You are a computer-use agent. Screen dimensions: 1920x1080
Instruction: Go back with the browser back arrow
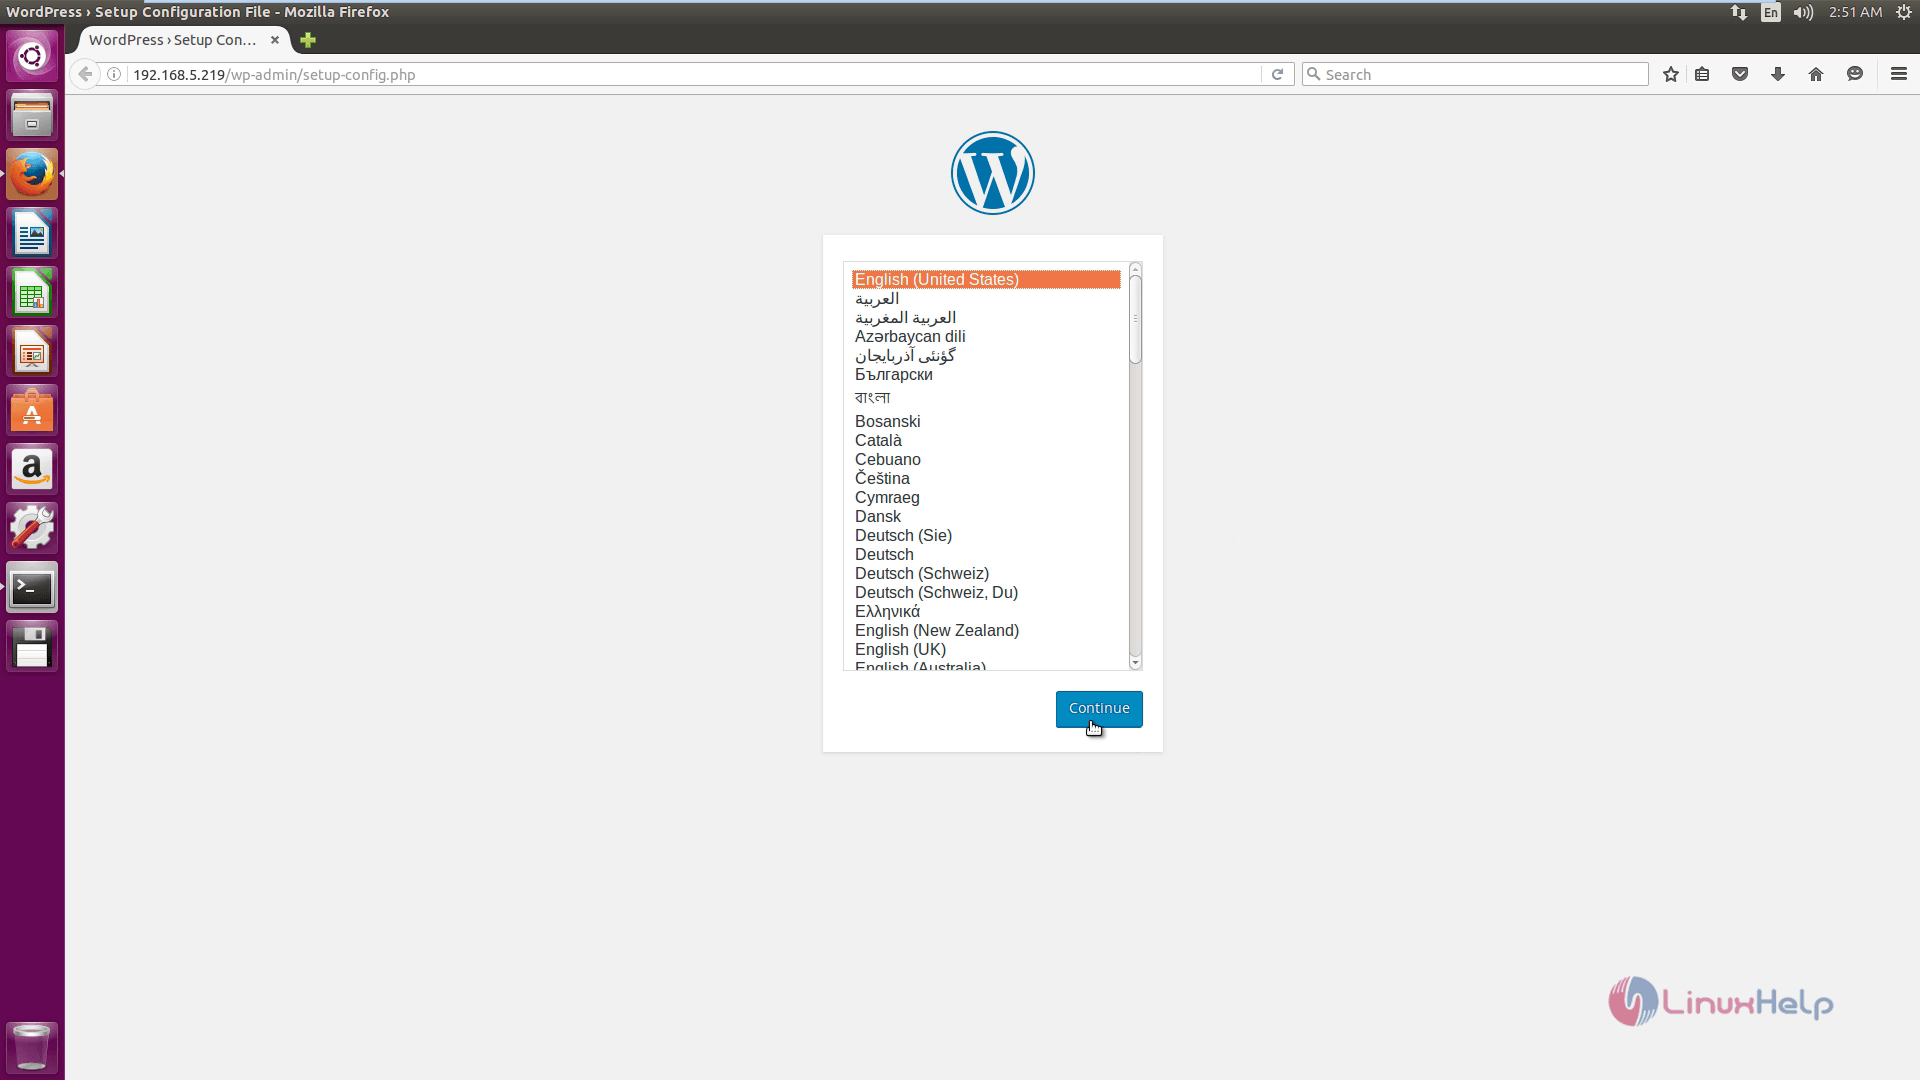[86, 74]
